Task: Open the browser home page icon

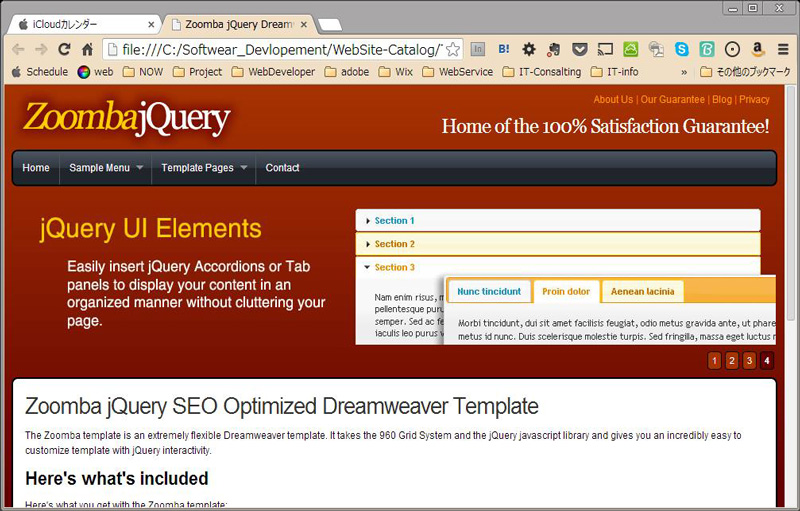Action: point(88,49)
